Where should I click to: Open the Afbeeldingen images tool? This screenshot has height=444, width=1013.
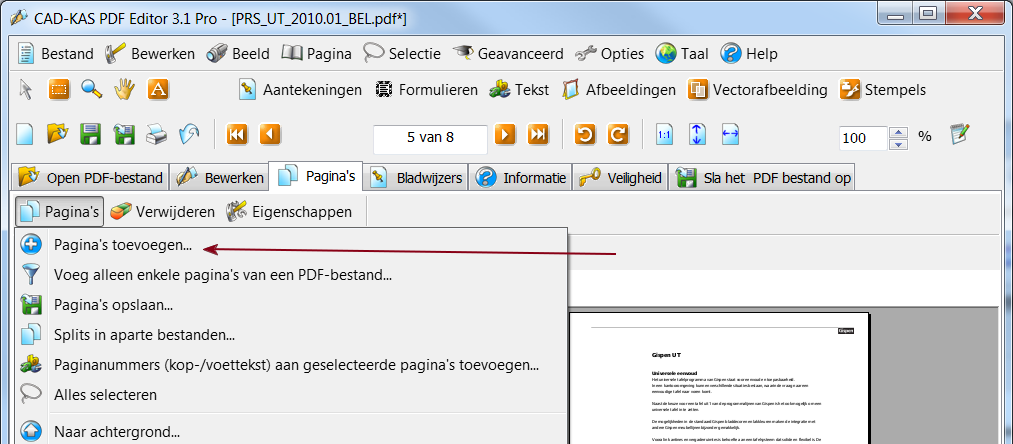pos(618,90)
